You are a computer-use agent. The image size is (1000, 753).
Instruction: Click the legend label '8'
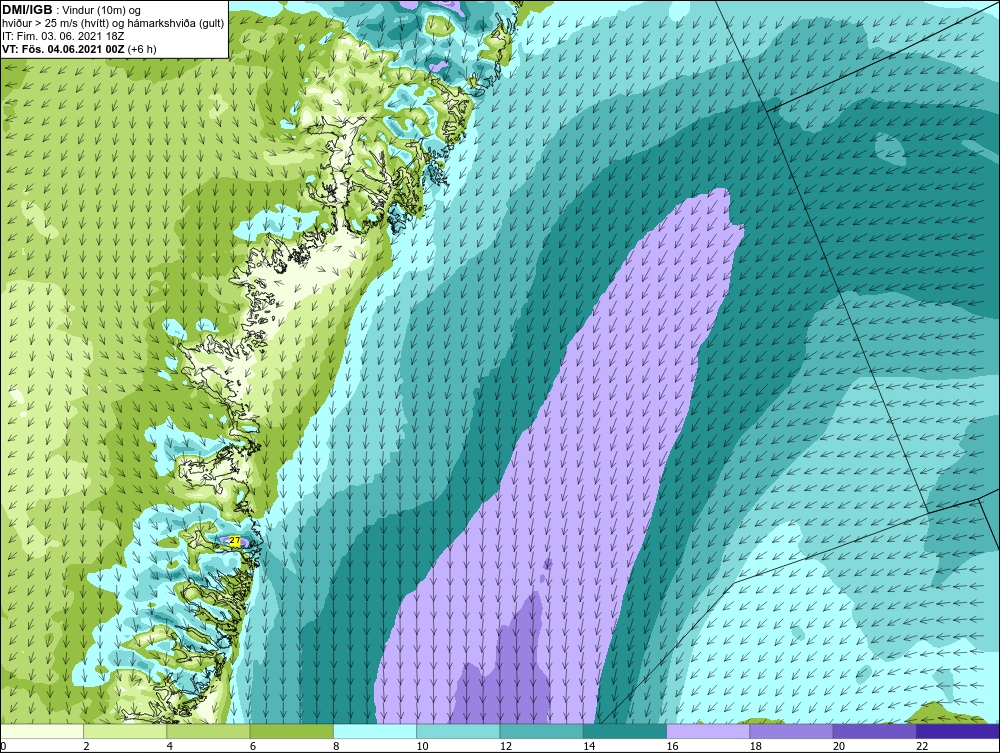pyautogui.click(x=336, y=747)
